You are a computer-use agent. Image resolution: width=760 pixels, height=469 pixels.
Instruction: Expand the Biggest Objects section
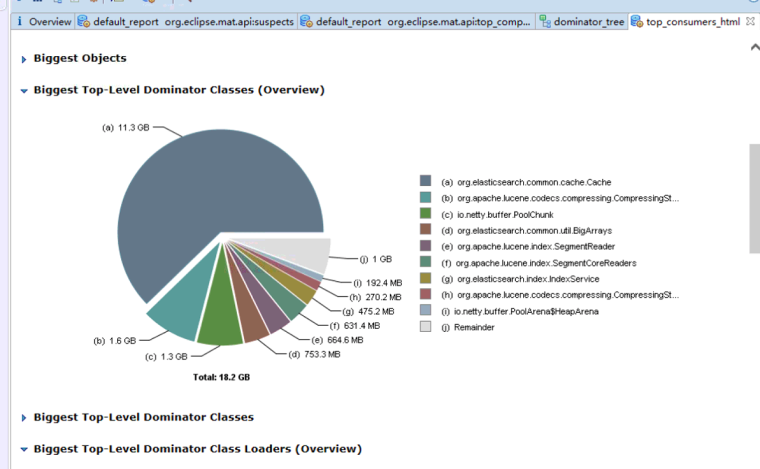coord(24,59)
